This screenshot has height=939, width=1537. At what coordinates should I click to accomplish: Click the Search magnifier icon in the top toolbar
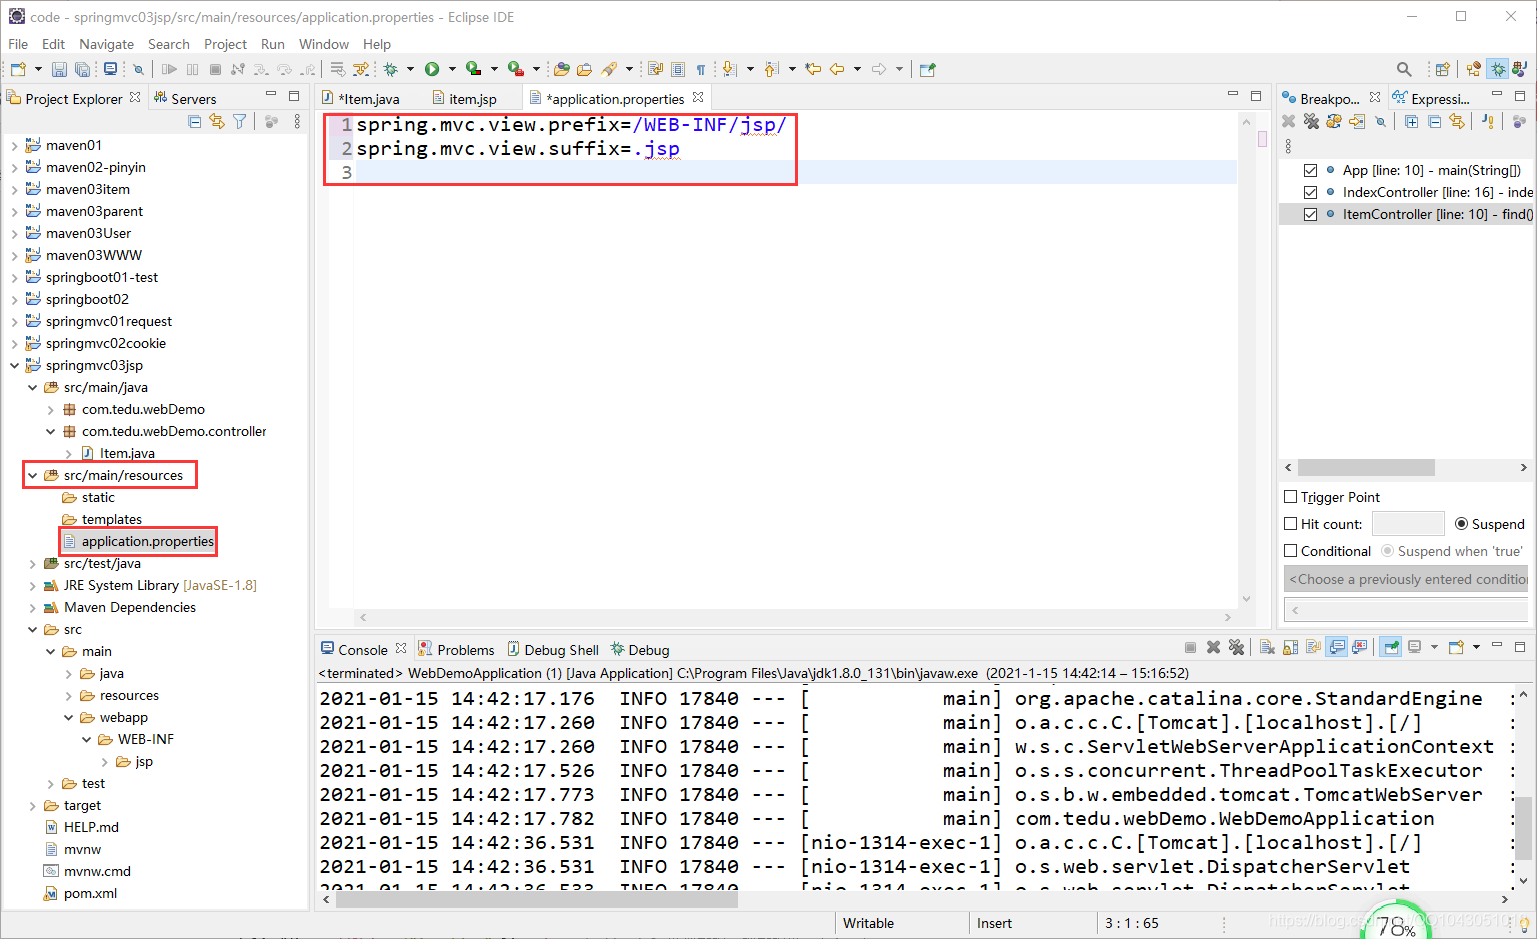(1404, 69)
